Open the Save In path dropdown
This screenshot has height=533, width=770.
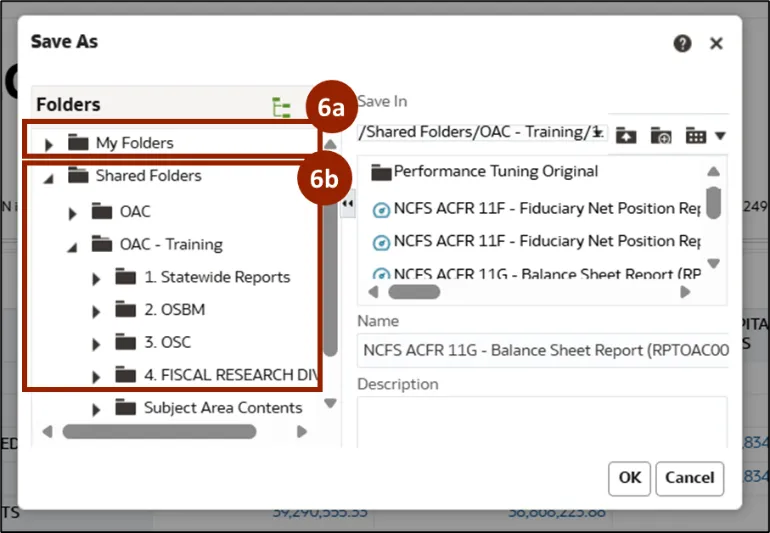point(597,132)
